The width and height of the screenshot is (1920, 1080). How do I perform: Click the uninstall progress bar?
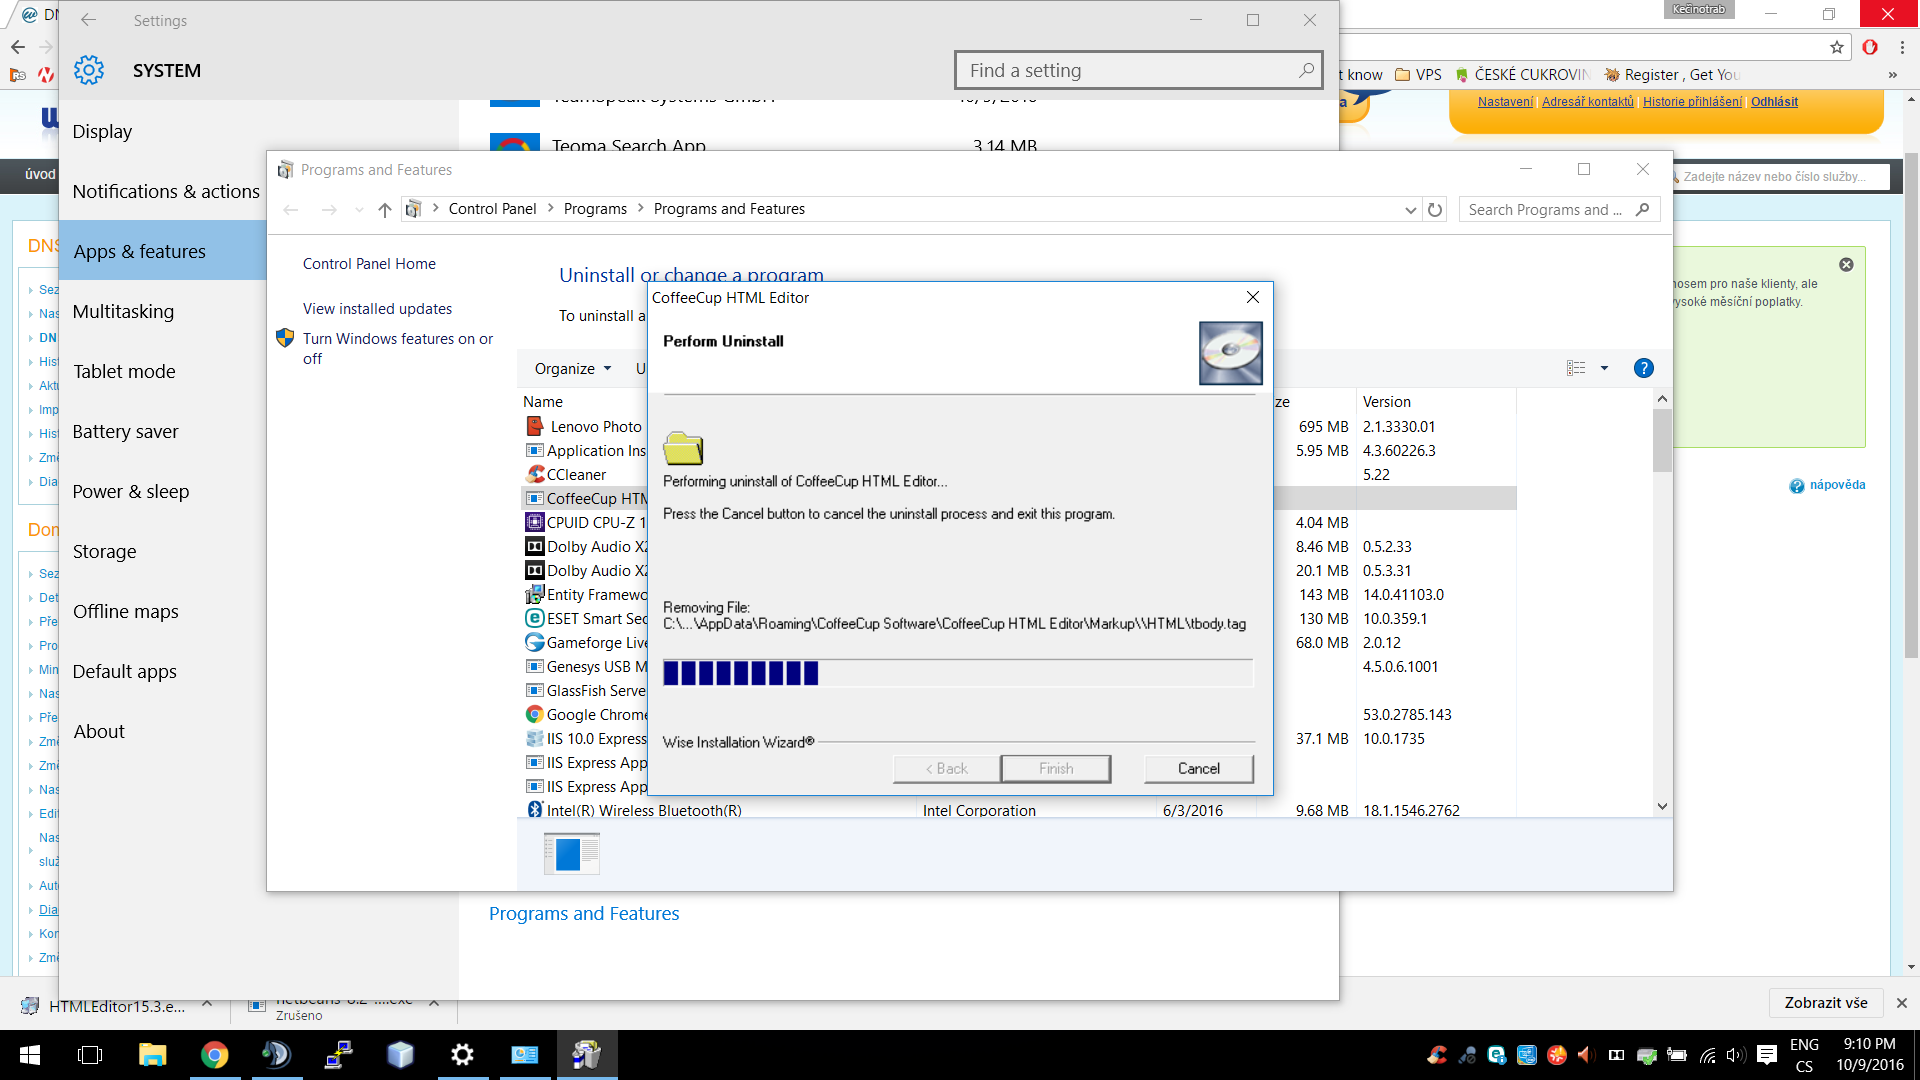click(957, 673)
